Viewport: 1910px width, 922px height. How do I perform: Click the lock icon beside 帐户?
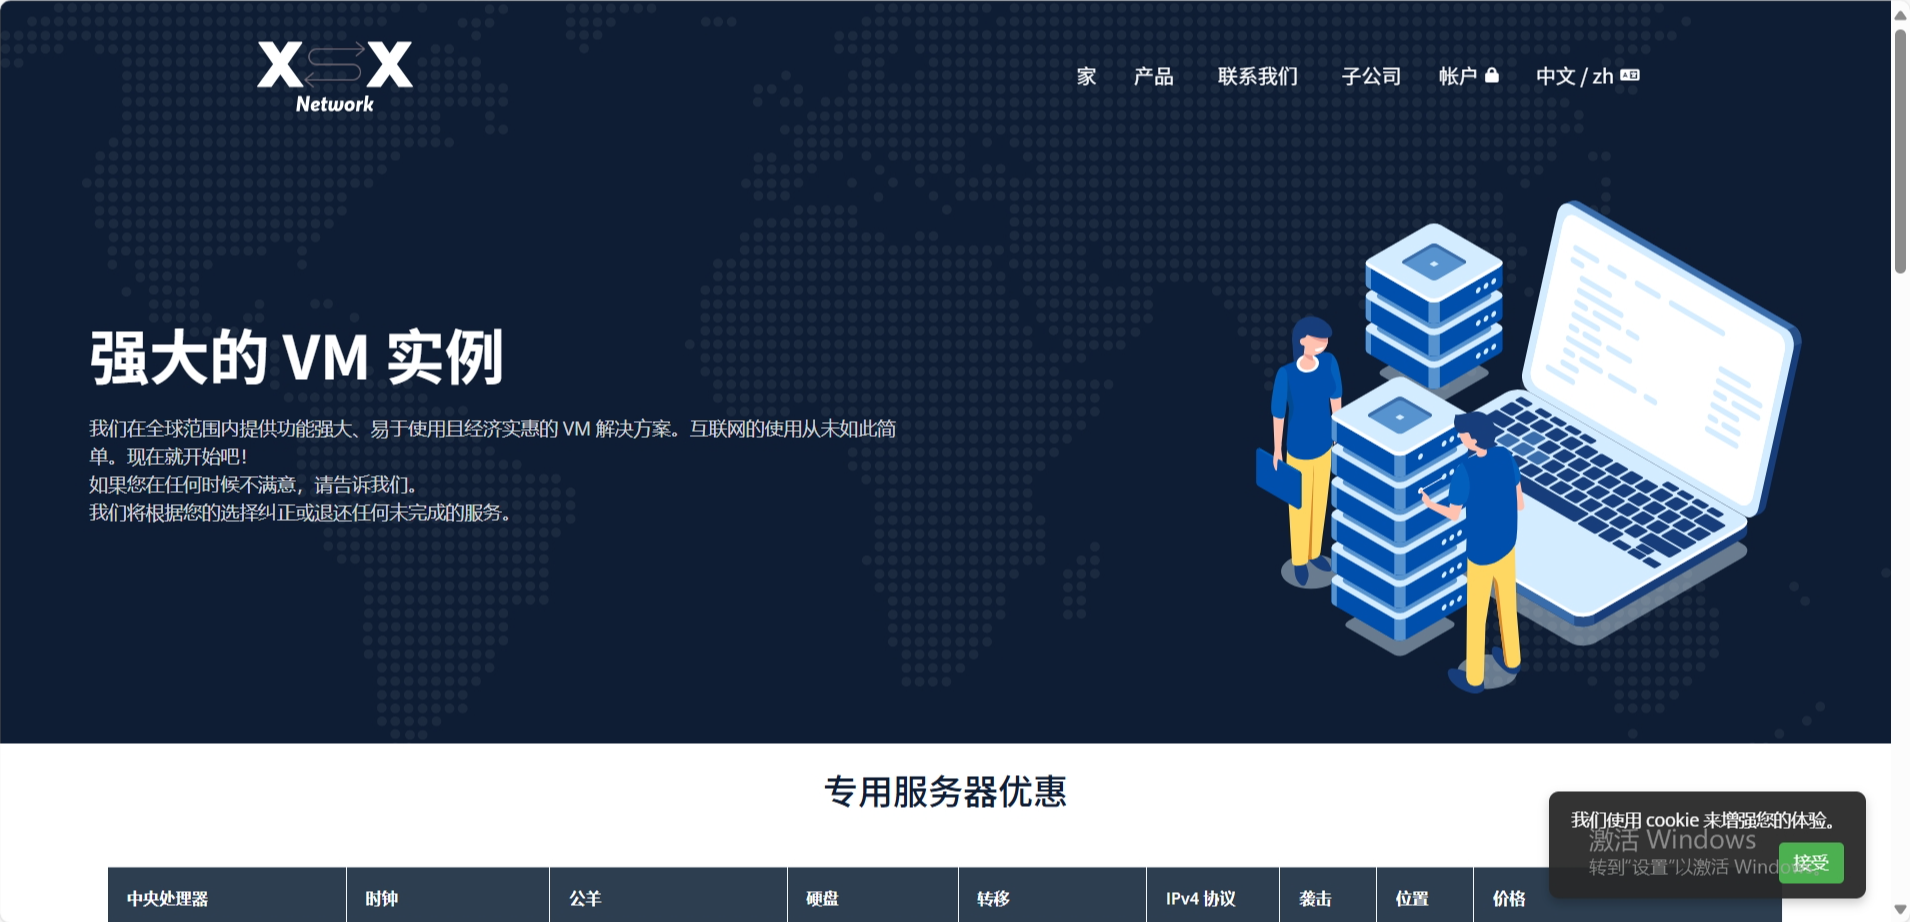(x=1492, y=75)
